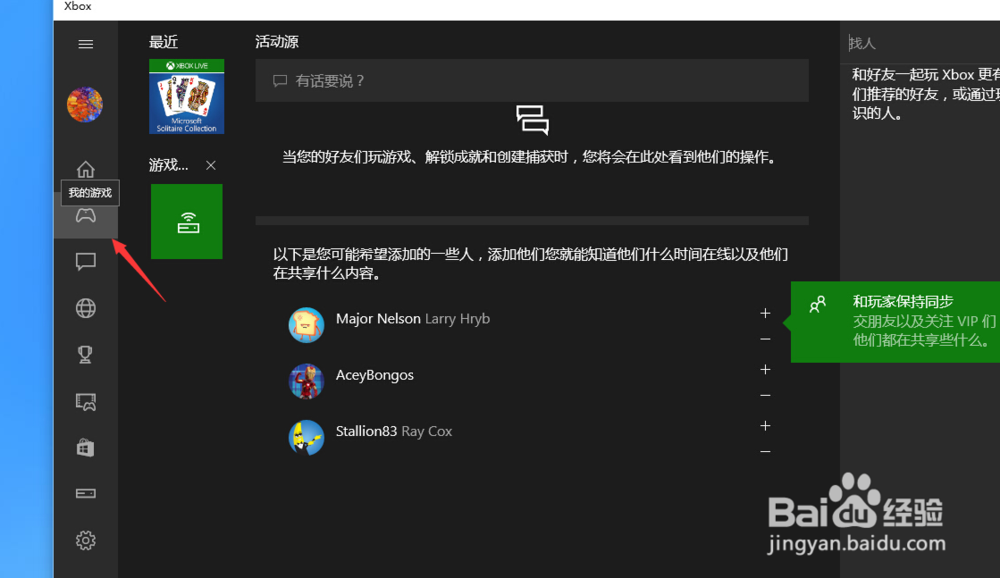1000x578 pixels.
Task: Click the people icon in green banner
Action: pos(818,304)
